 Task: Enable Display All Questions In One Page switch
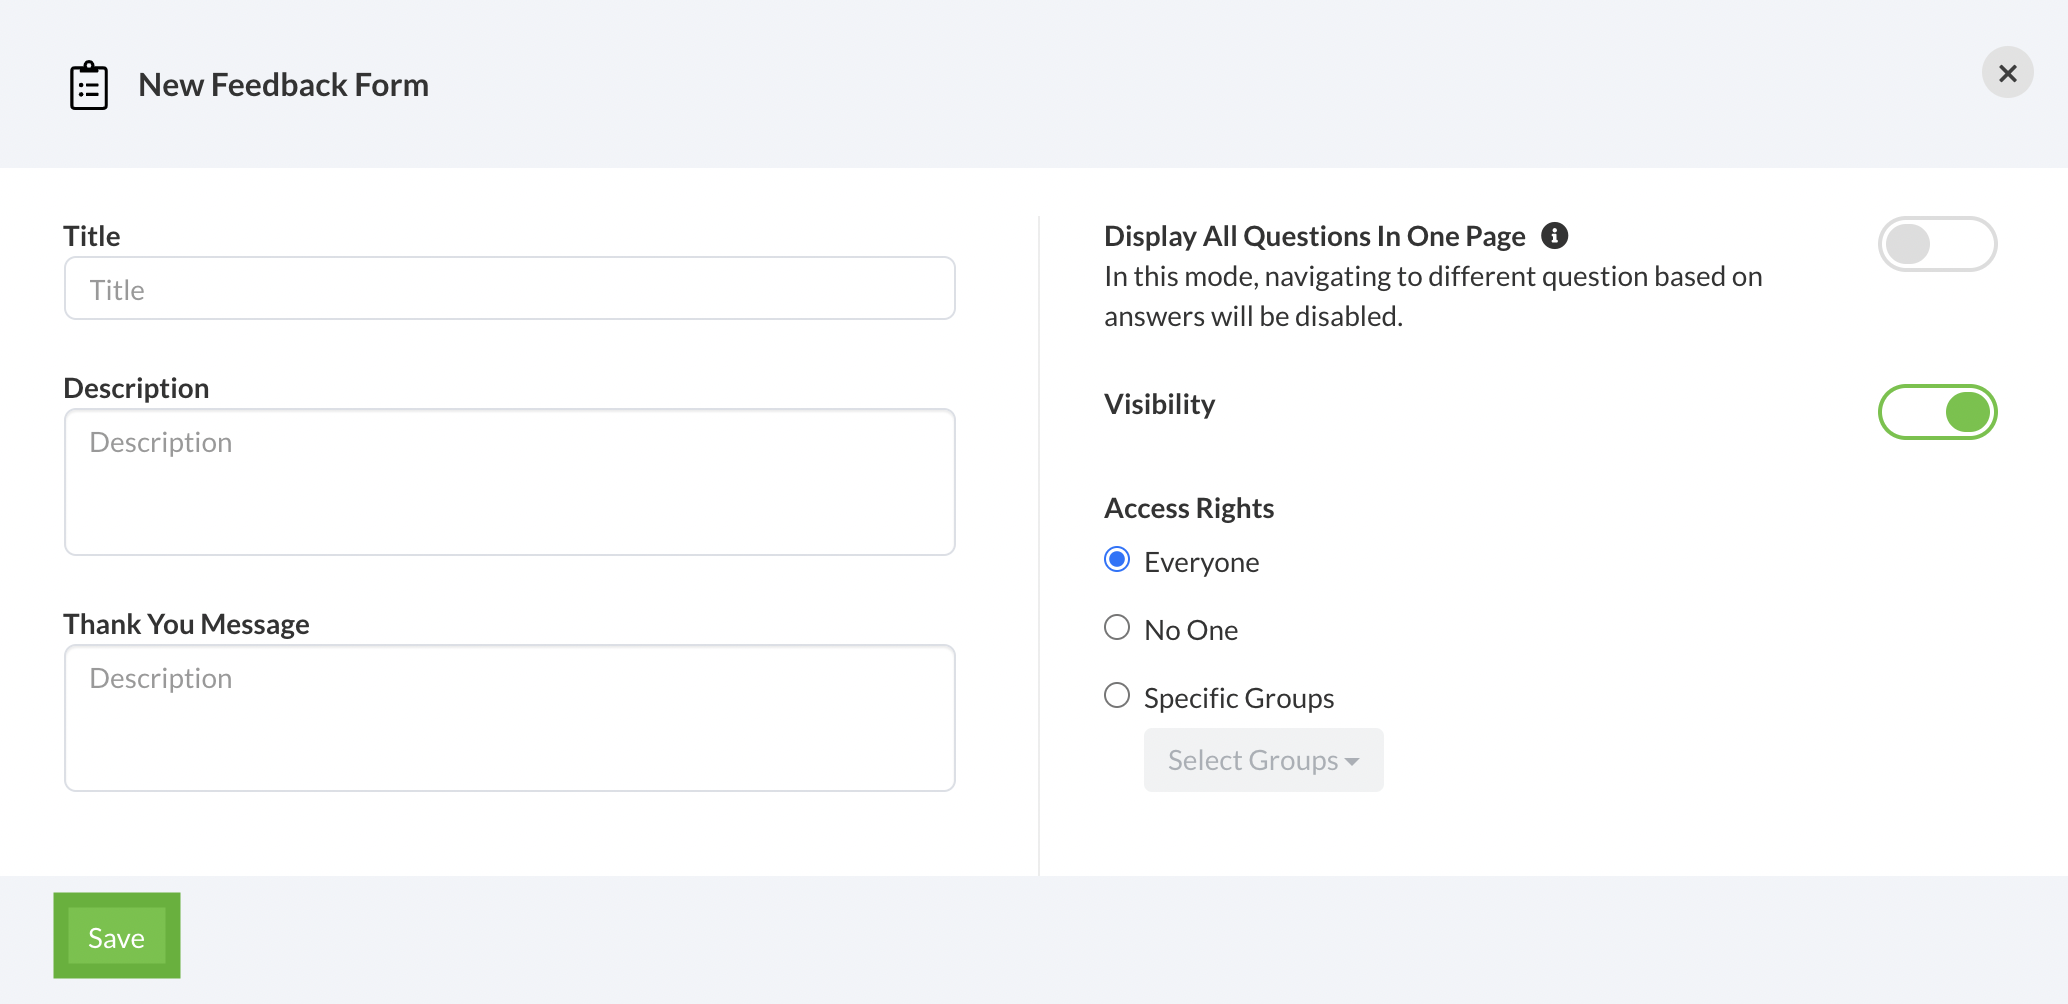1937,244
